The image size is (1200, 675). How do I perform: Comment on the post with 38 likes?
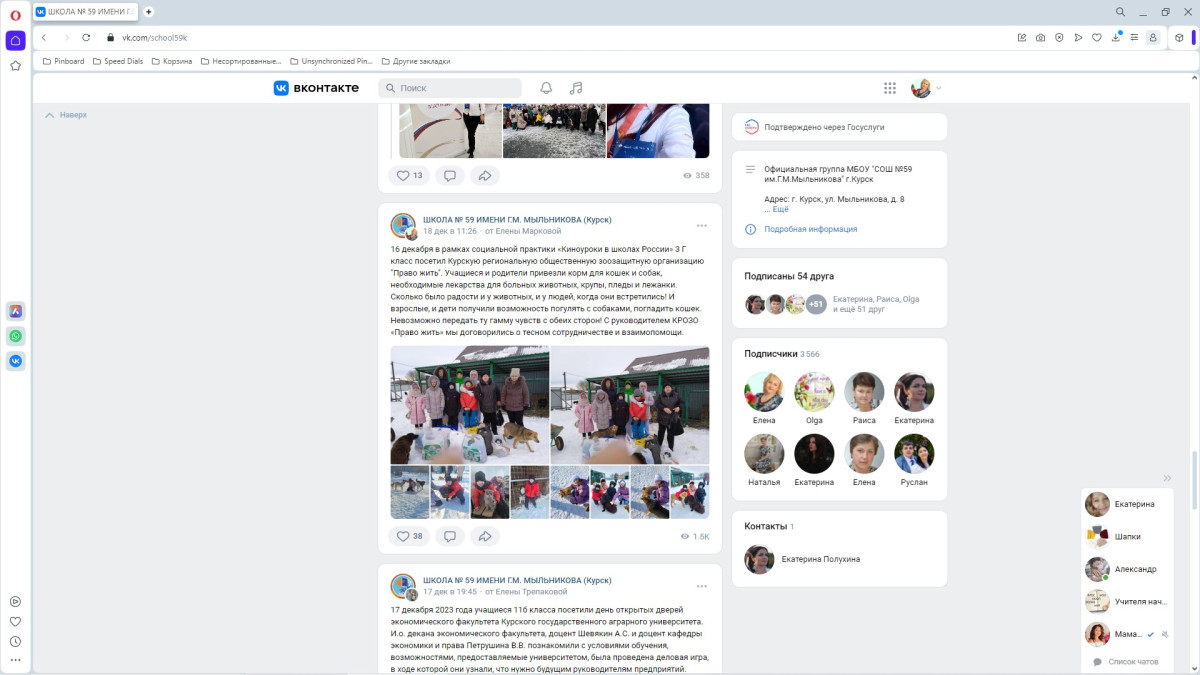(x=450, y=536)
